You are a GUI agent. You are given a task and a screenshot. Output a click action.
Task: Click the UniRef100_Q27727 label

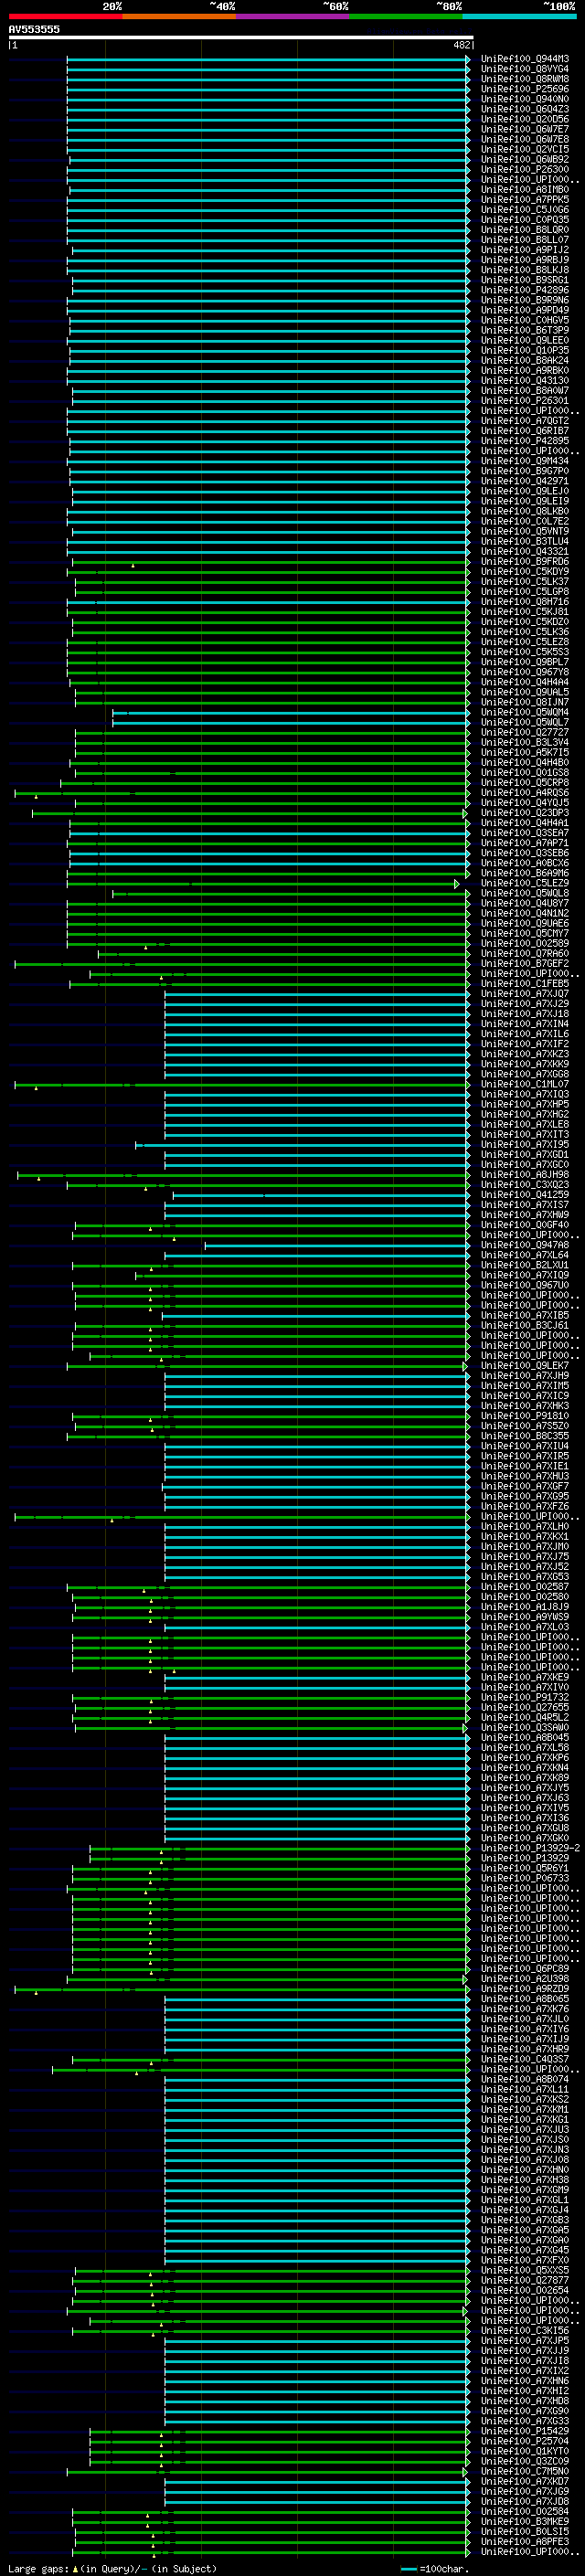[525, 732]
